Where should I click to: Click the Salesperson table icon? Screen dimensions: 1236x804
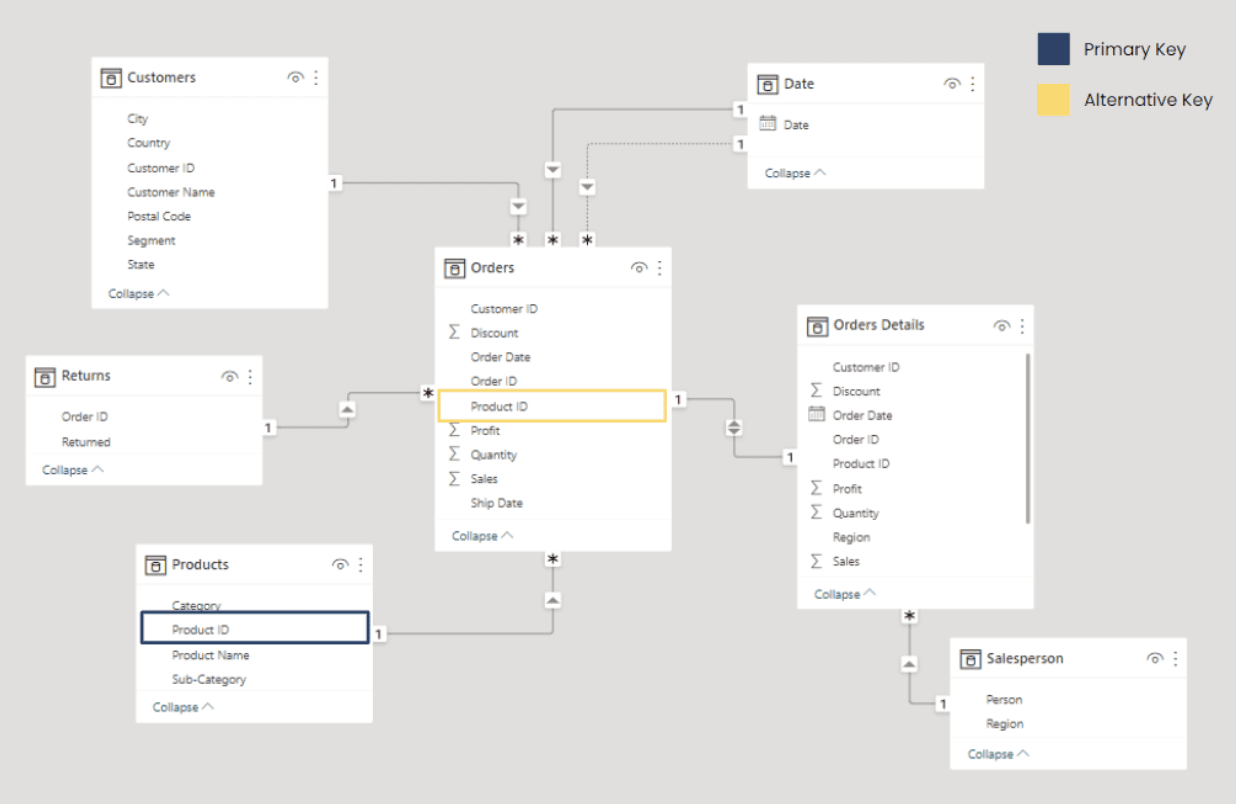click(x=970, y=659)
